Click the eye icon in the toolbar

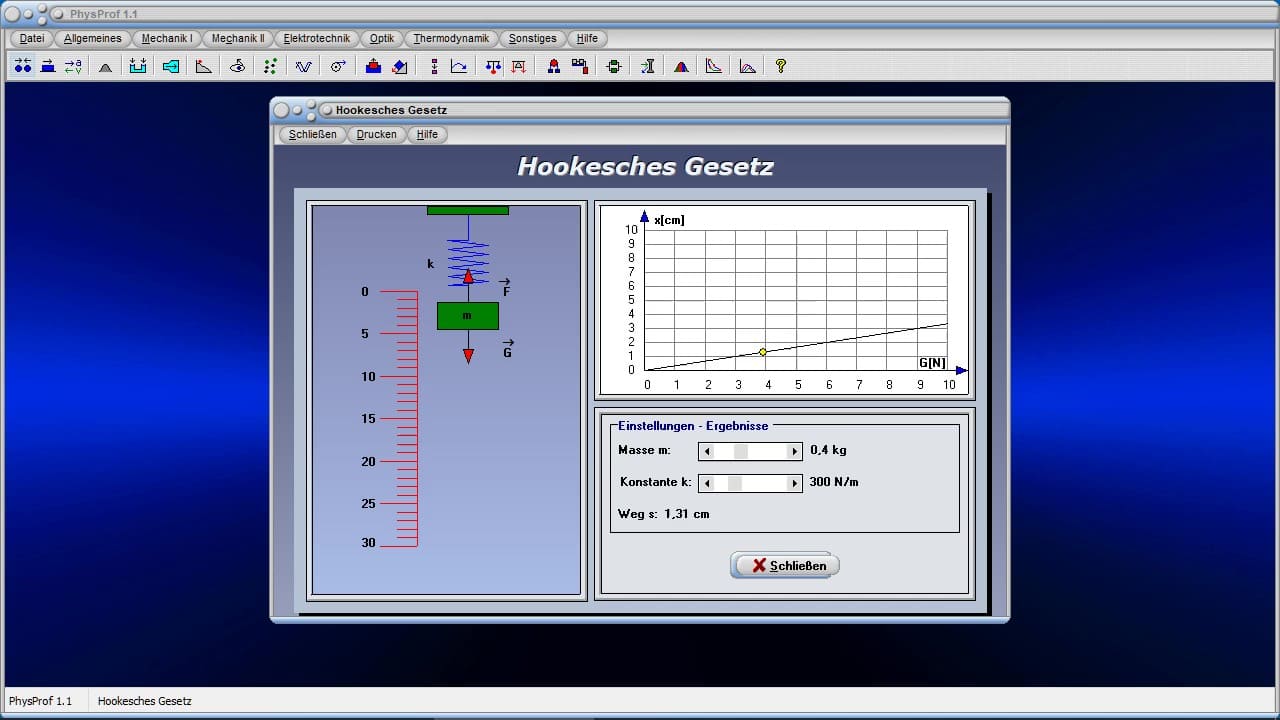pos(237,66)
